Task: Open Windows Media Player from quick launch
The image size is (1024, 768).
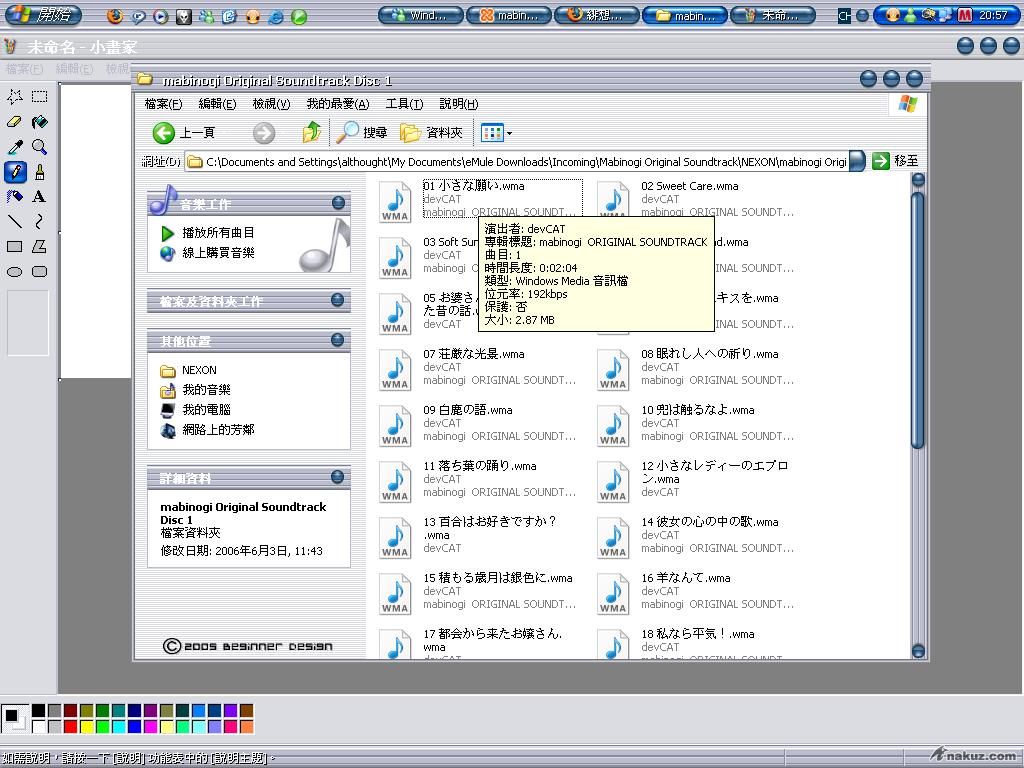Action: coord(161,16)
